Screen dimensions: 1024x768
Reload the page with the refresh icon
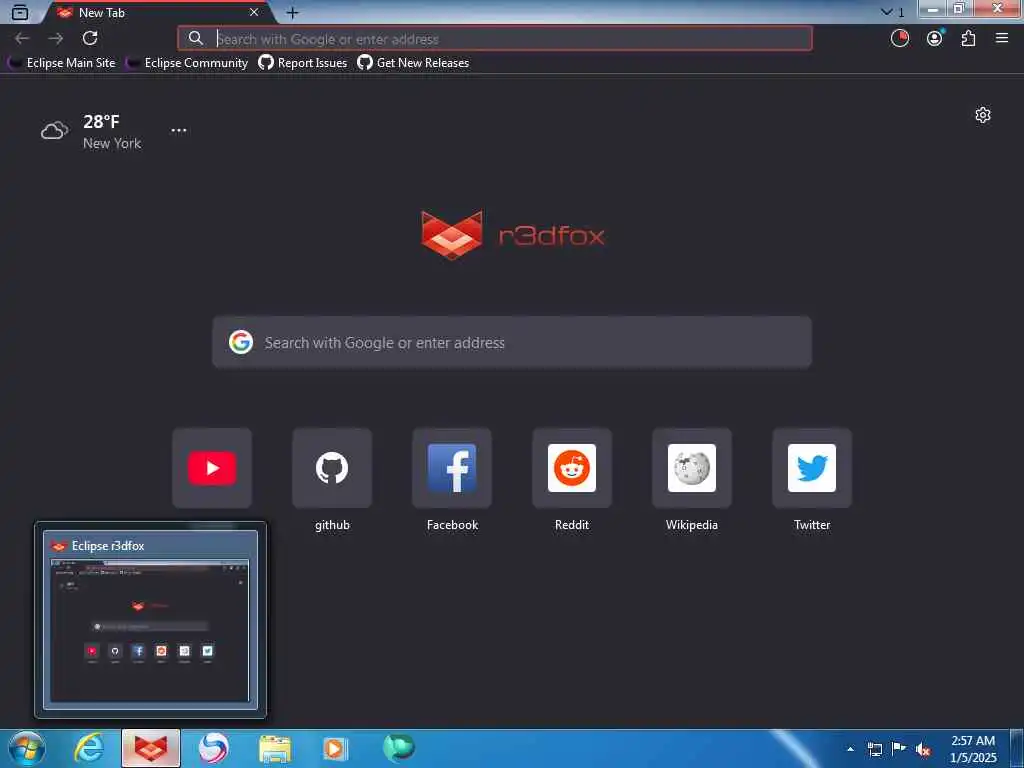point(90,39)
